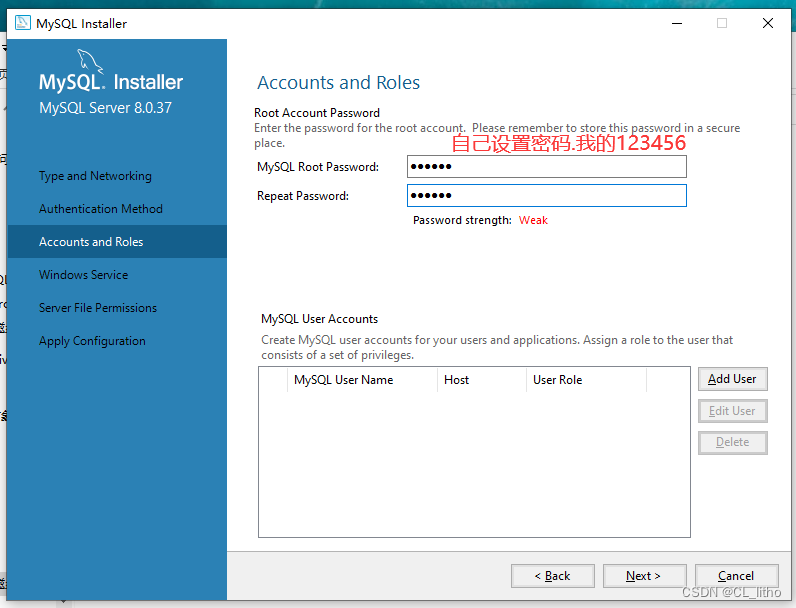Open the Windows Service step
Image resolution: width=796 pixels, height=608 pixels.
coord(83,275)
